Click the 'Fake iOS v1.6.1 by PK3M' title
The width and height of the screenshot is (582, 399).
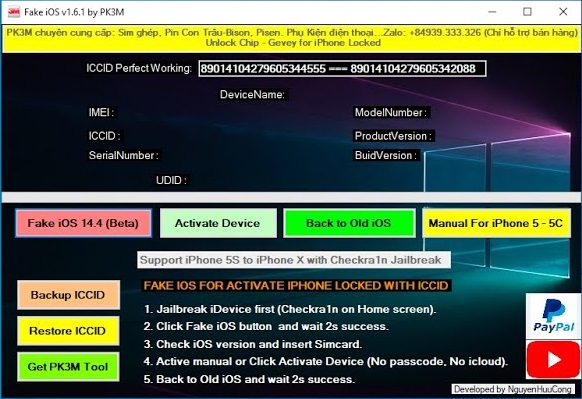[x=74, y=12]
